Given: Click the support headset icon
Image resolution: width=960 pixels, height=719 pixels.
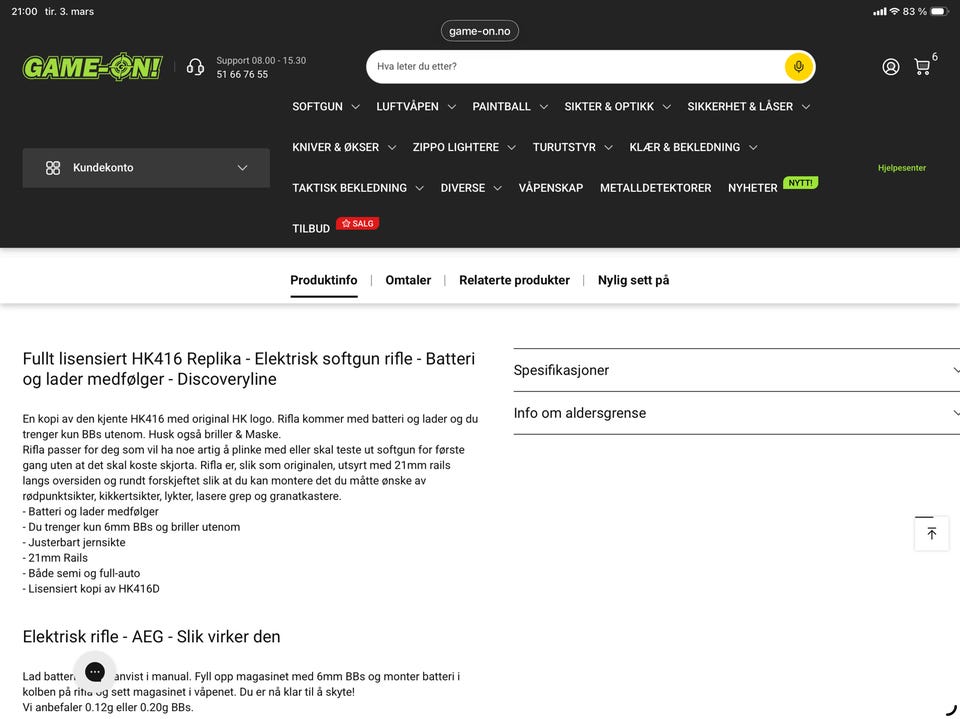Looking at the screenshot, I should click(195, 67).
